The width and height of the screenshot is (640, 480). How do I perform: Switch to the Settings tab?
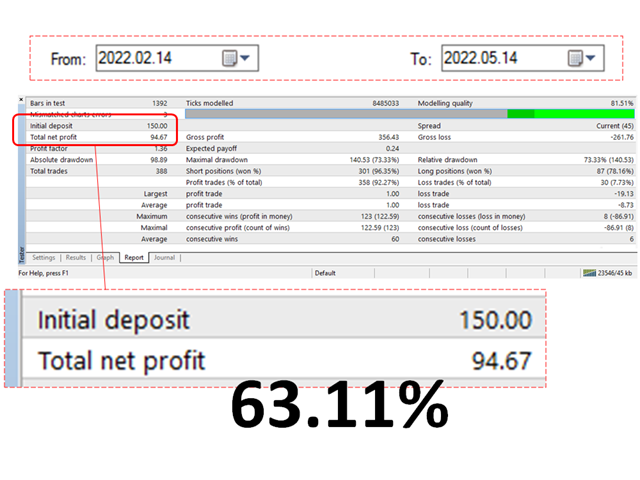(43, 257)
